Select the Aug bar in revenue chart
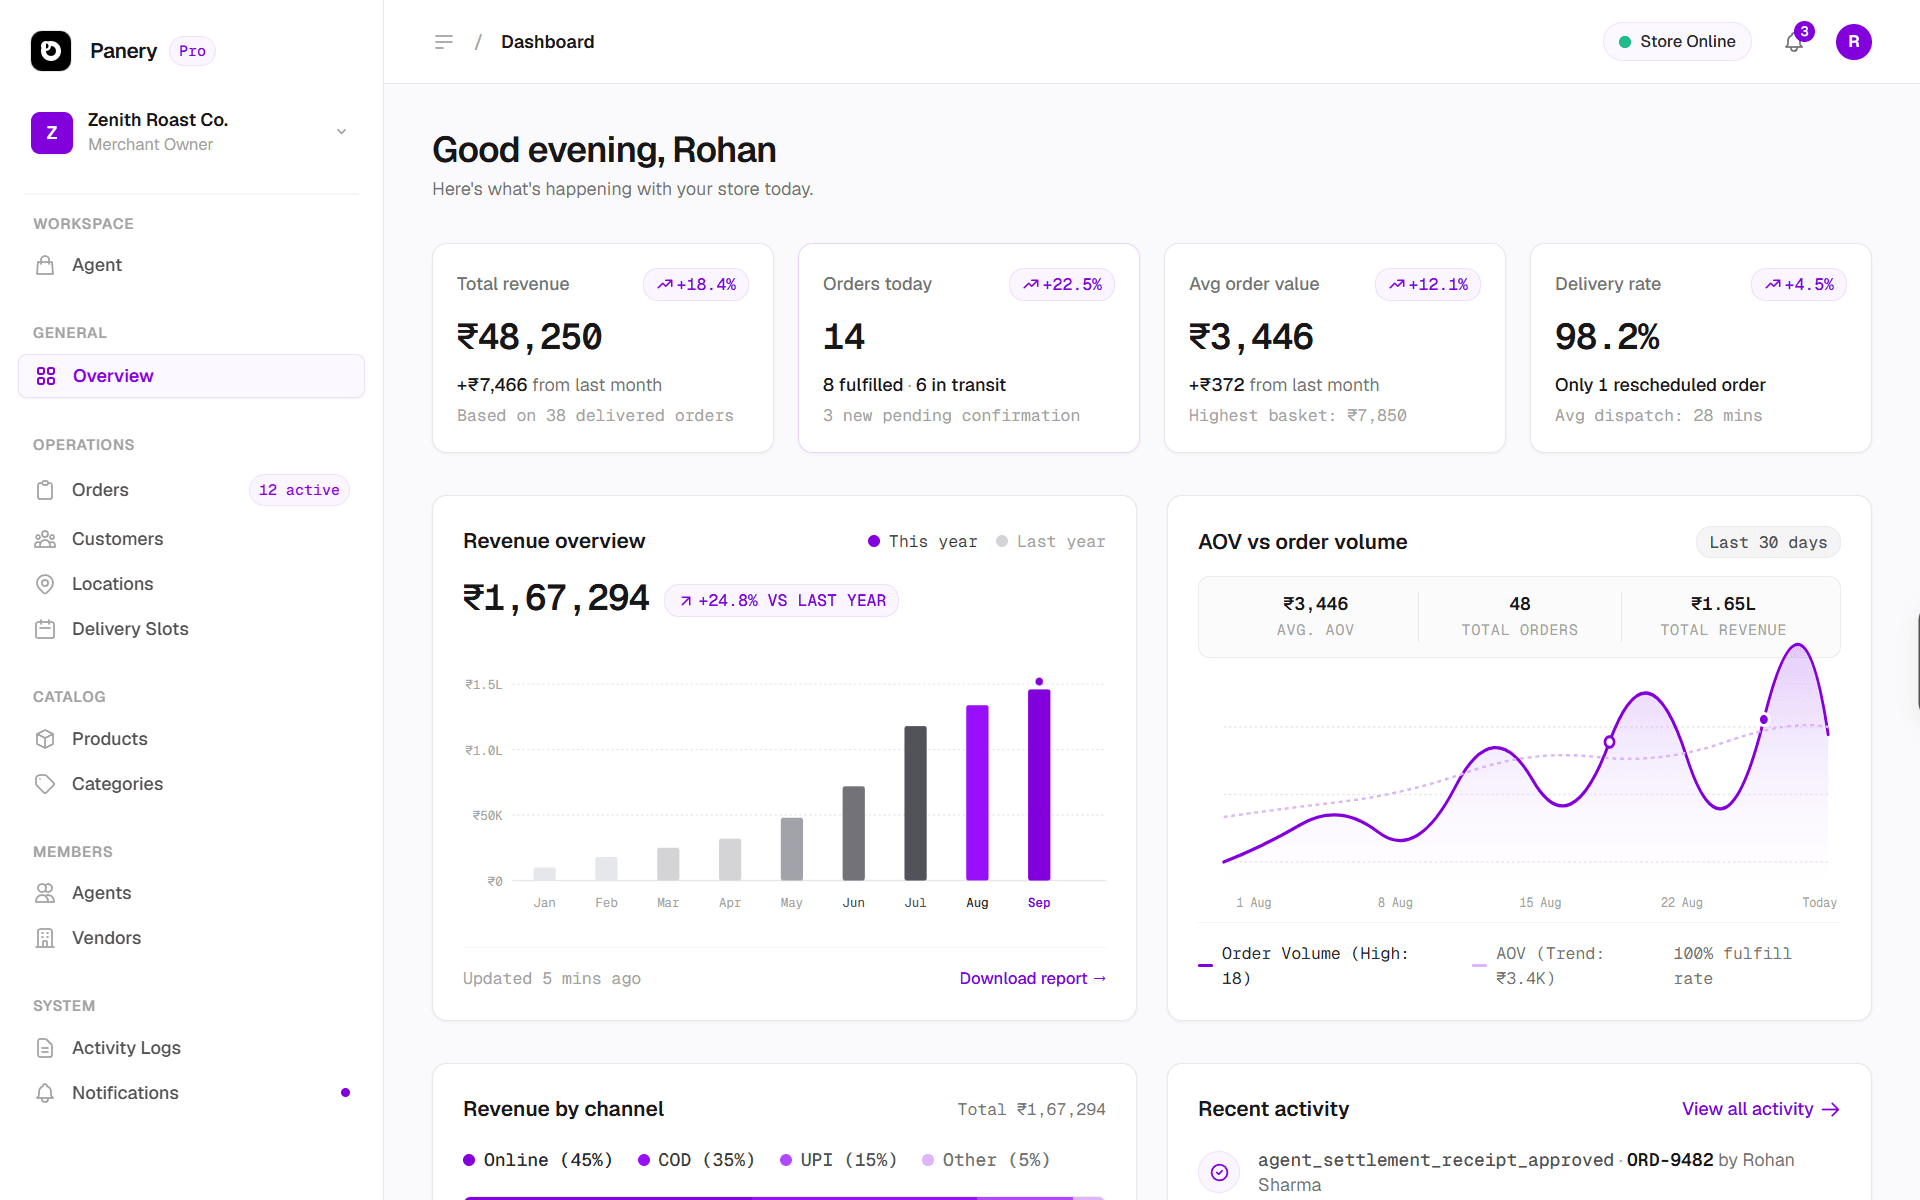Viewport: 1920px width, 1200px height. point(977,793)
